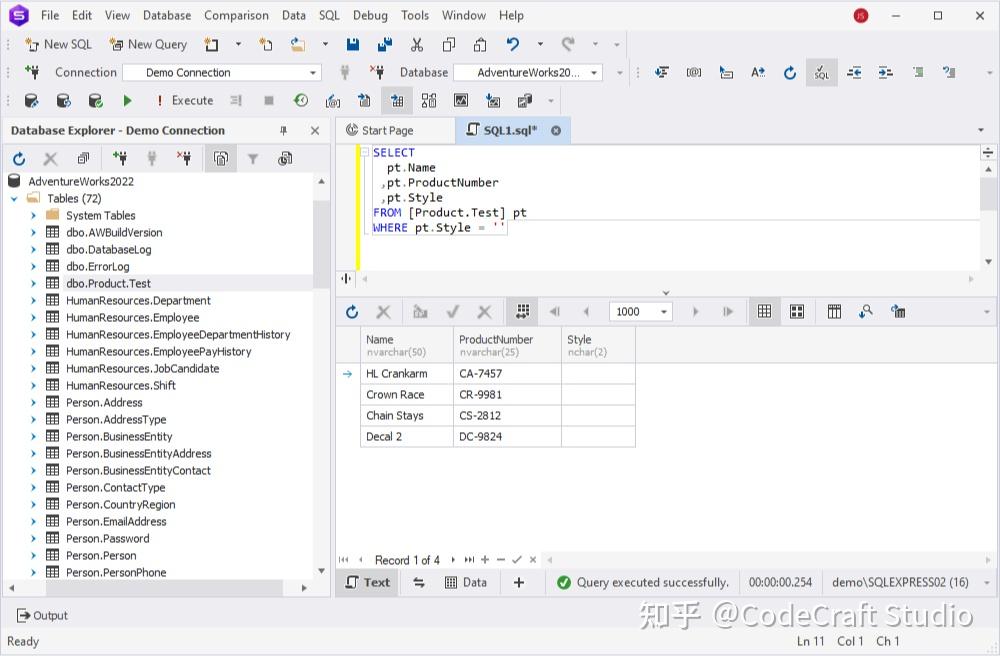The width and height of the screenshot is (1000, 656).
Task: Switch results to card view
Action: [x=797, y=311]
